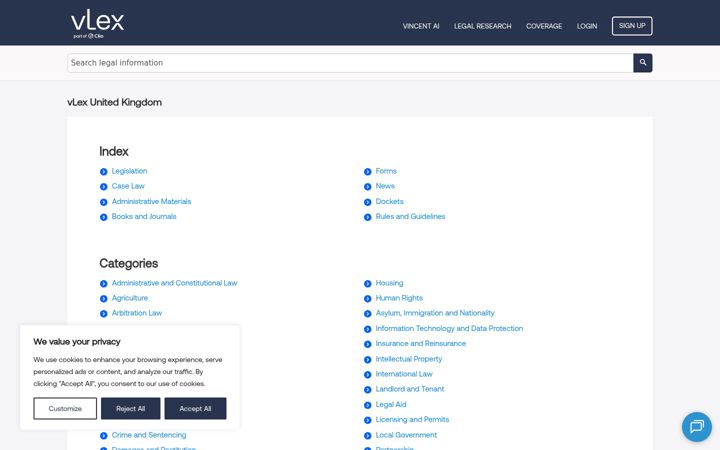Open the Administrative Materials link

click(152, 201)
